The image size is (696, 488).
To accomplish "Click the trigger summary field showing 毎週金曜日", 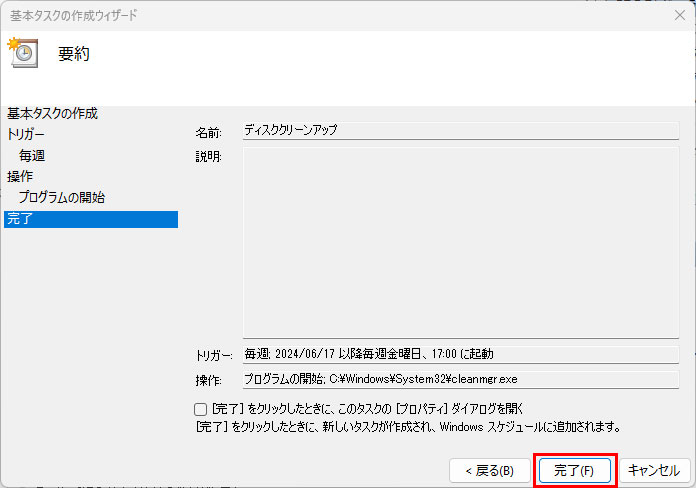I will pyautogui.click(x=461, y=354).
